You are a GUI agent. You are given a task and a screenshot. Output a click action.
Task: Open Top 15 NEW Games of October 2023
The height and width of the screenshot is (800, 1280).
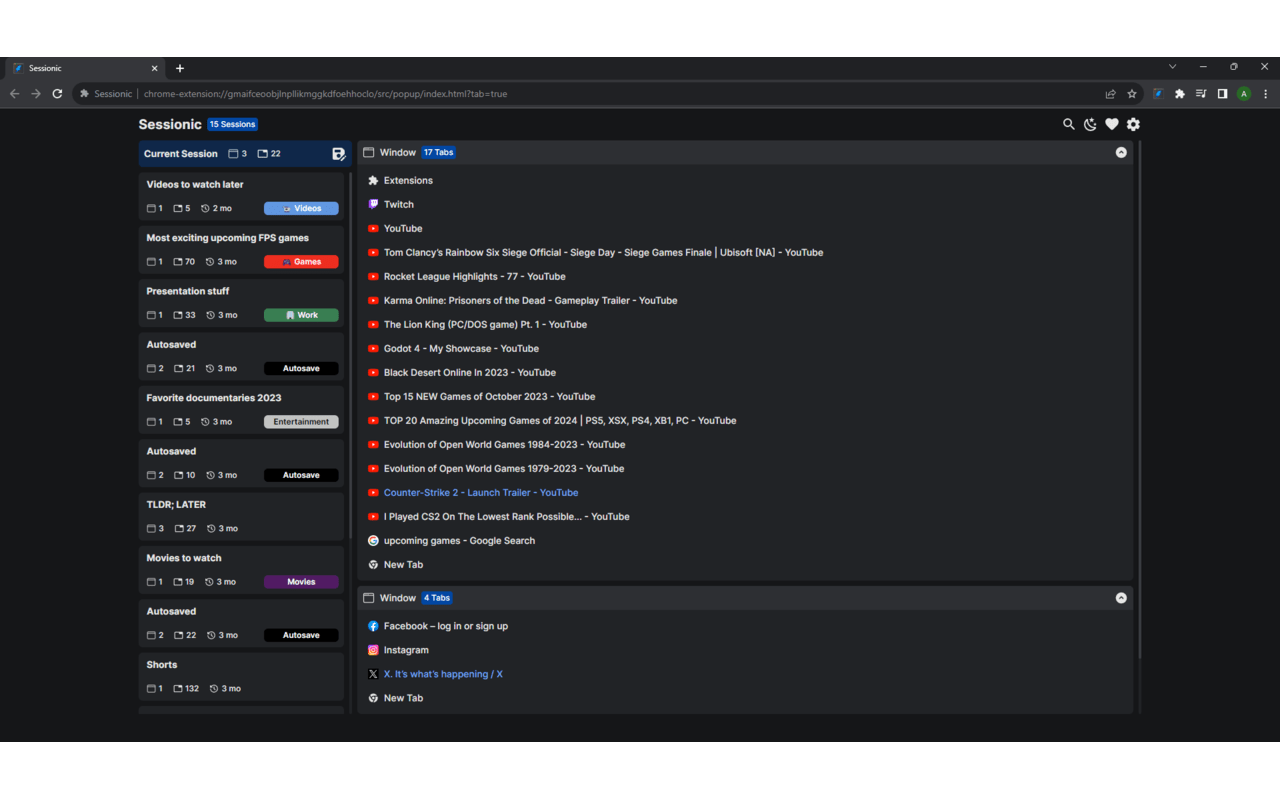(x=490, y=396)
